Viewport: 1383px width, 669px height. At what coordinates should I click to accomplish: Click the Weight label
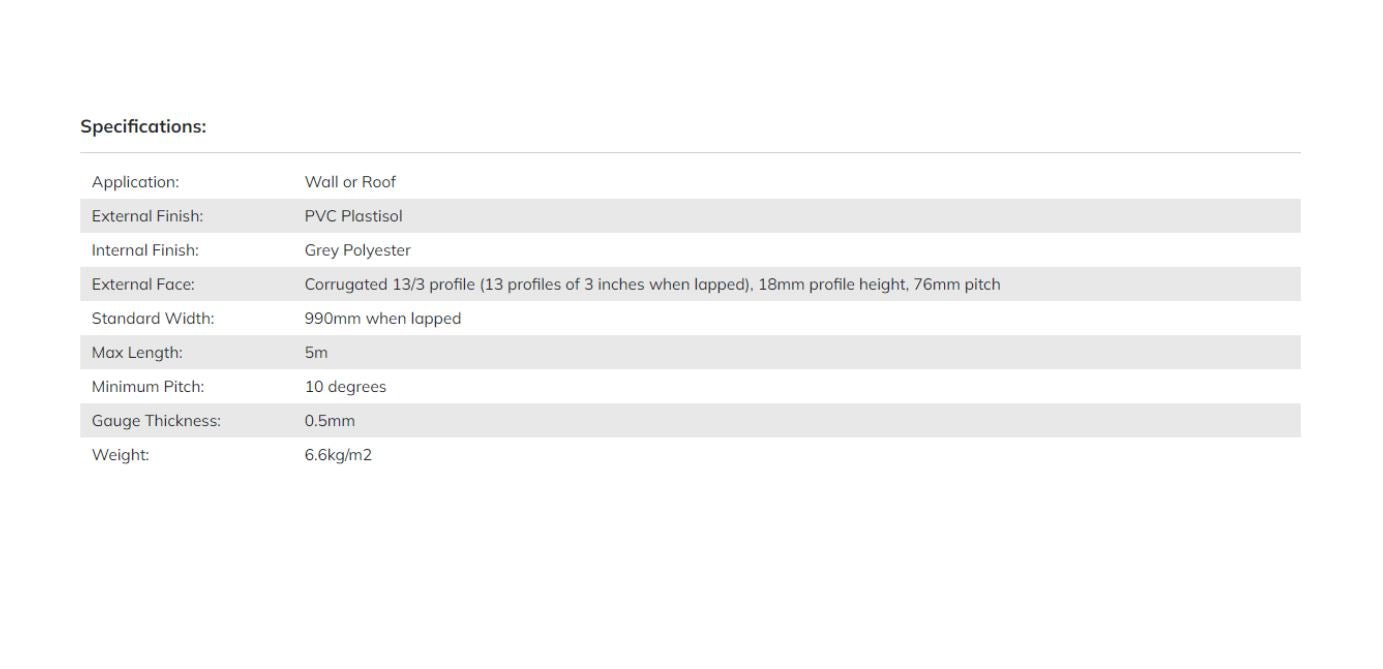tap(120, 455)
